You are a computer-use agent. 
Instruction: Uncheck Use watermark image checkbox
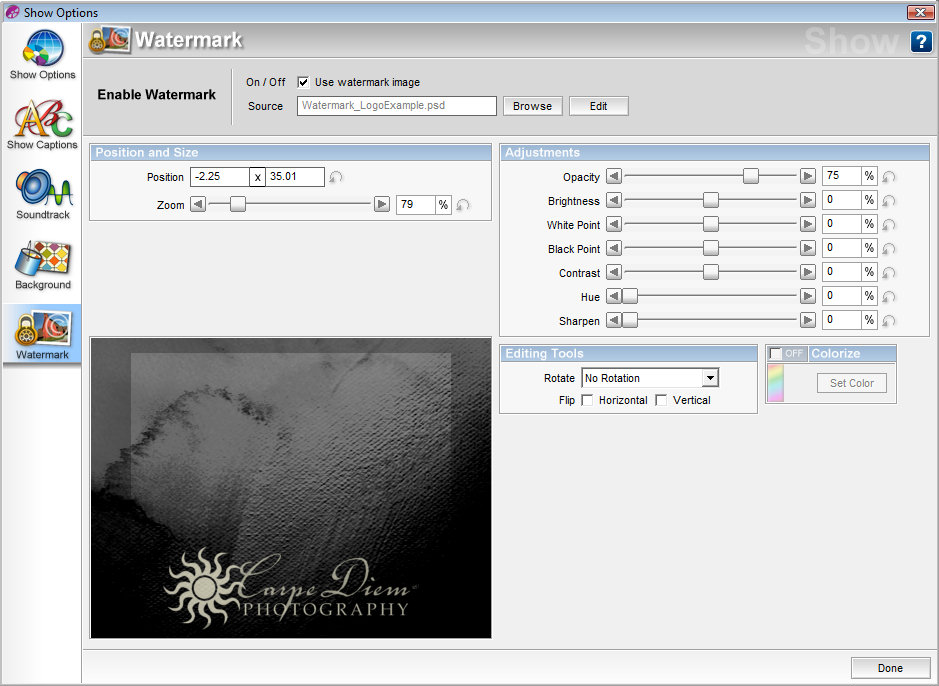[x=304, y=82]
